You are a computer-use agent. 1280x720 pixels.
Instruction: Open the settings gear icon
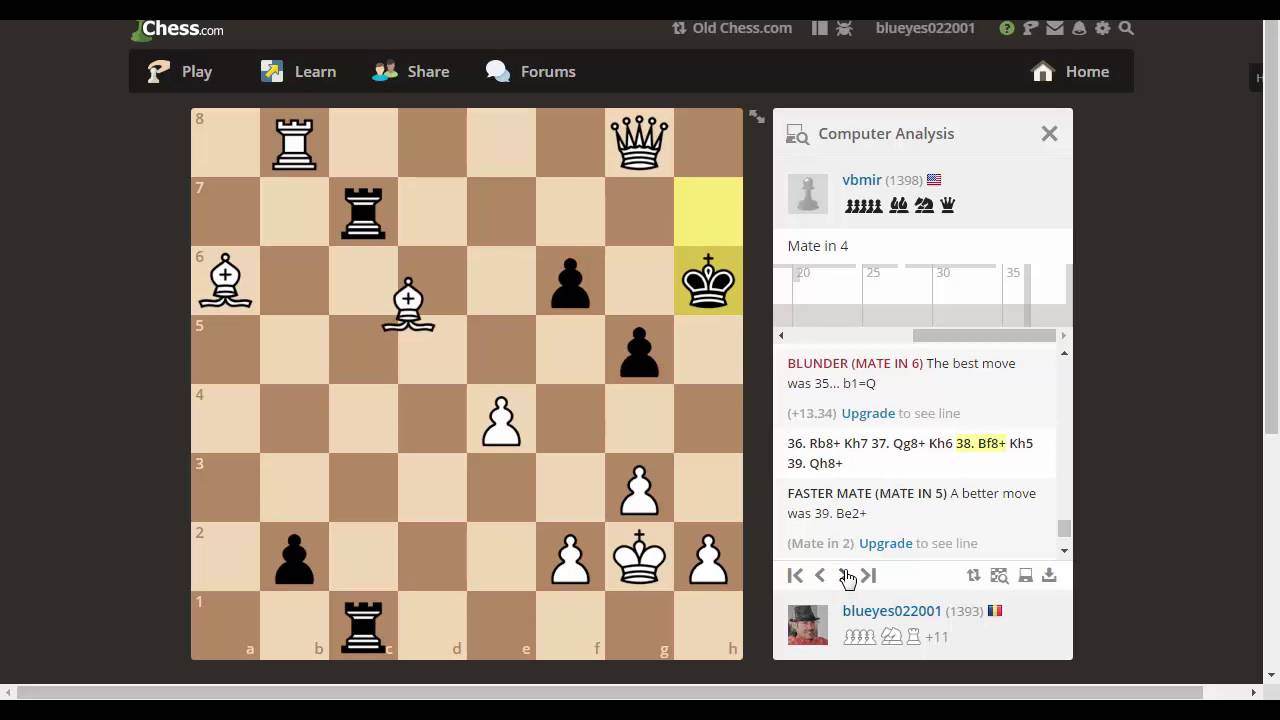coord(1103,28)
